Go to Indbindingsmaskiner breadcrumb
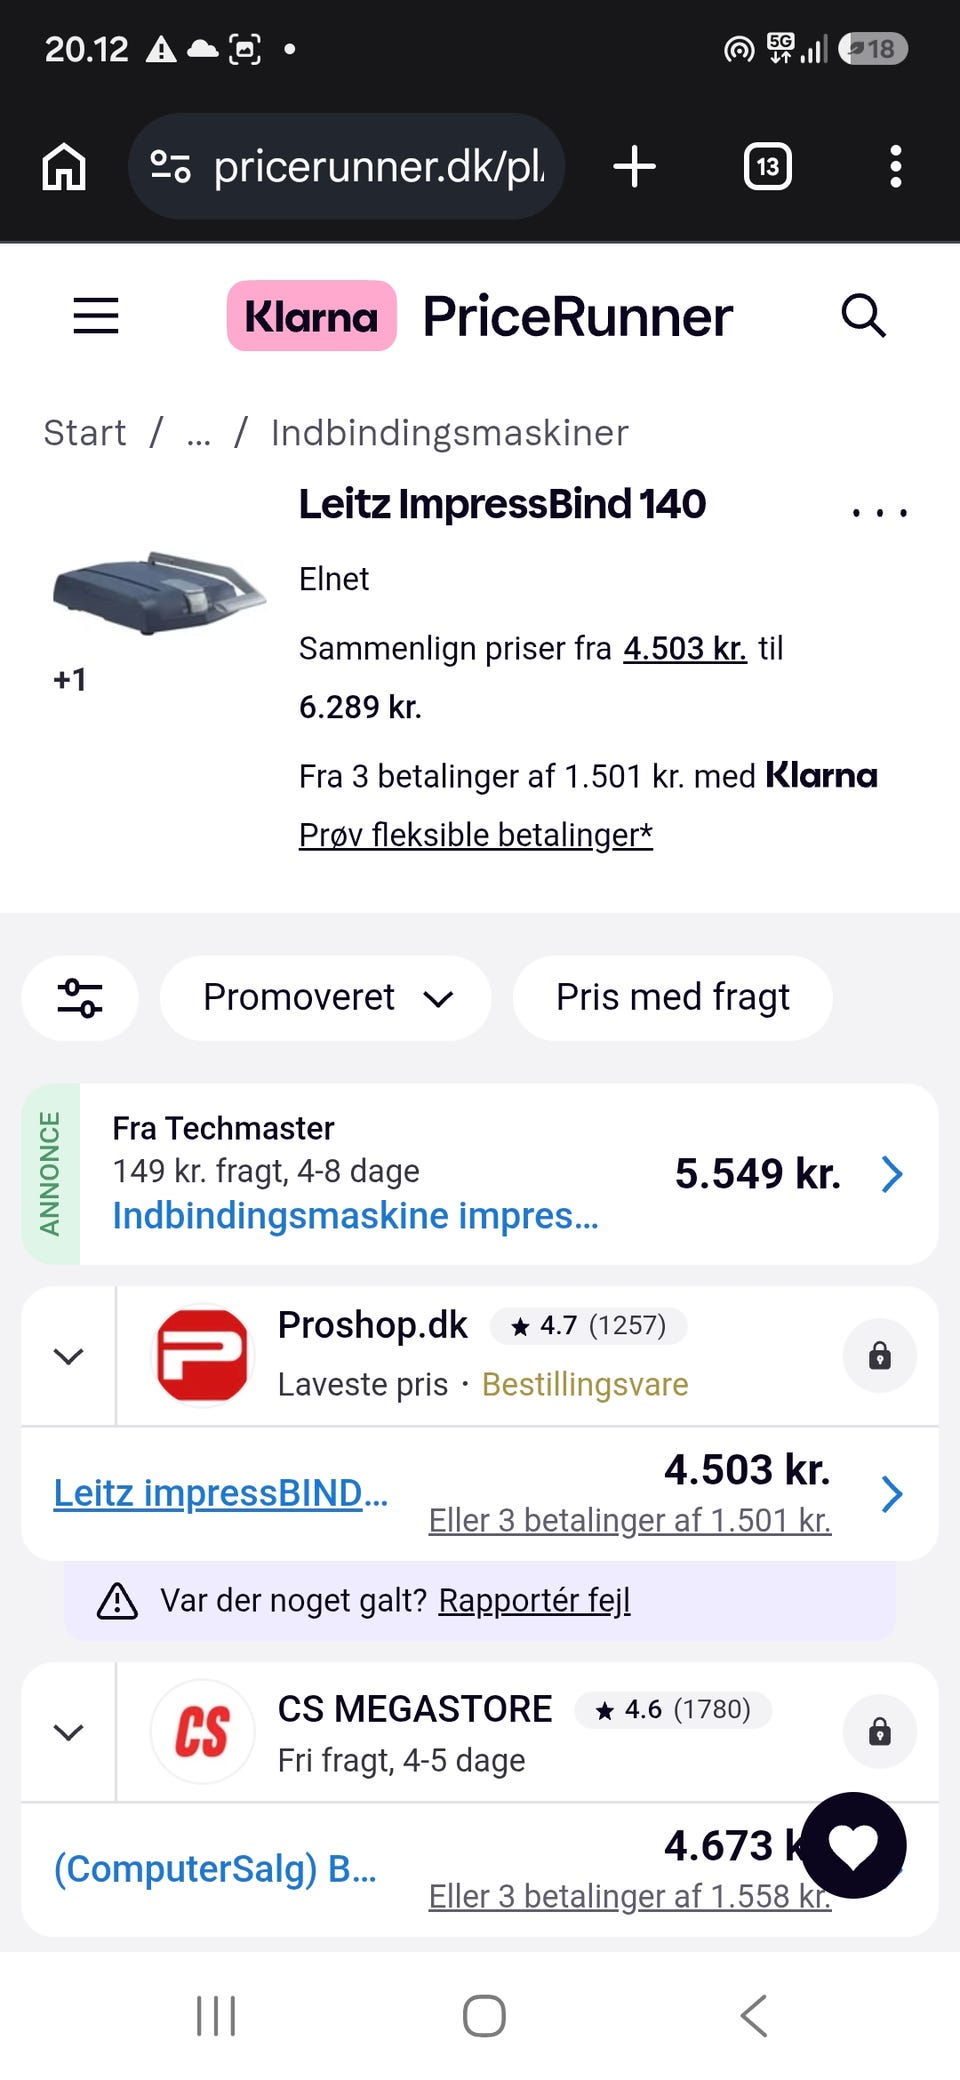This screenshot has height=2080, width=960. pyautogui.click(x=450, y=433)
